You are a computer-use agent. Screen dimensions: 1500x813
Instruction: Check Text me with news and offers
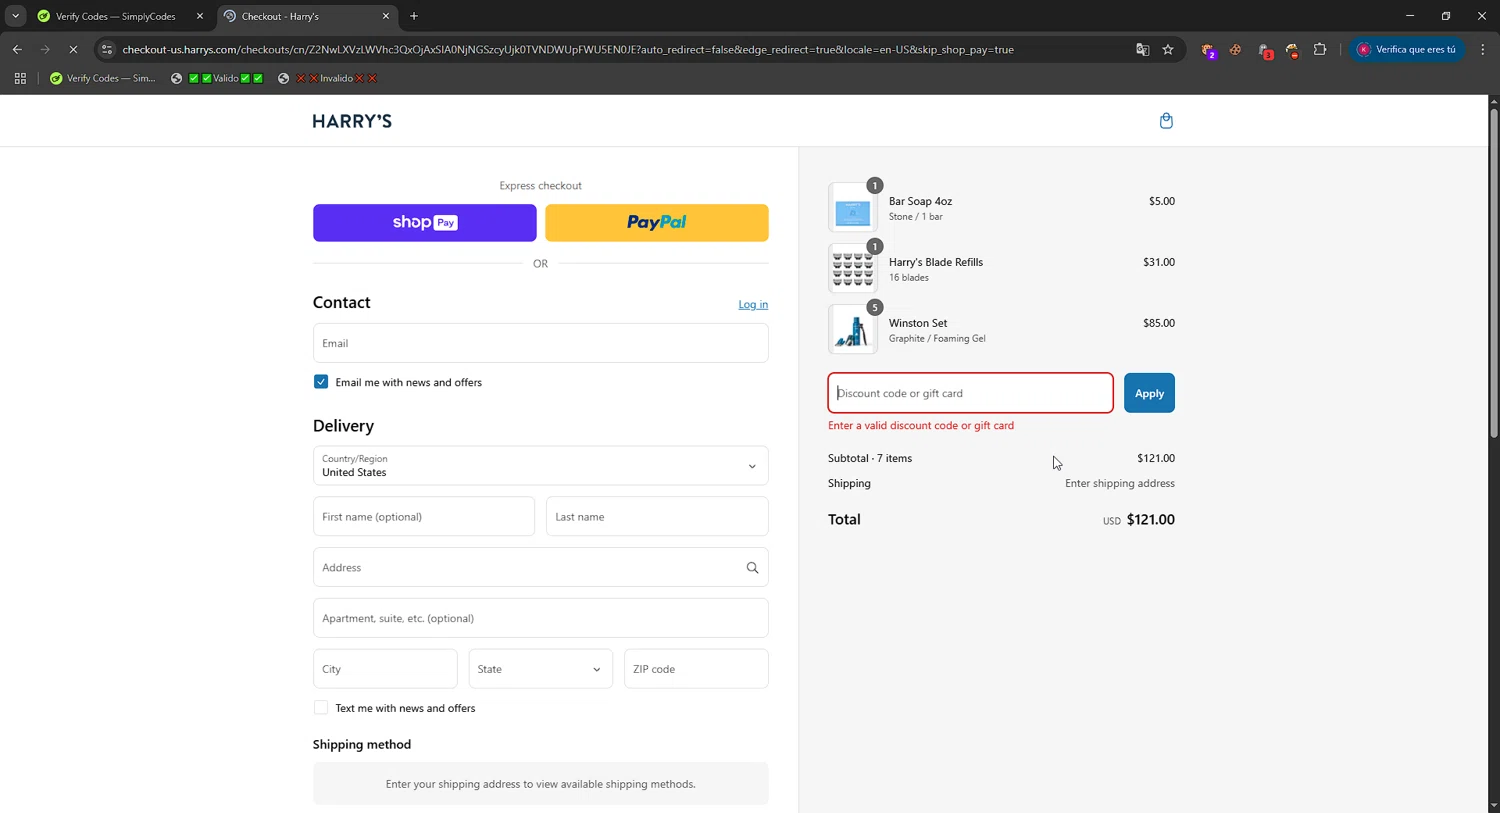[321, 708]
